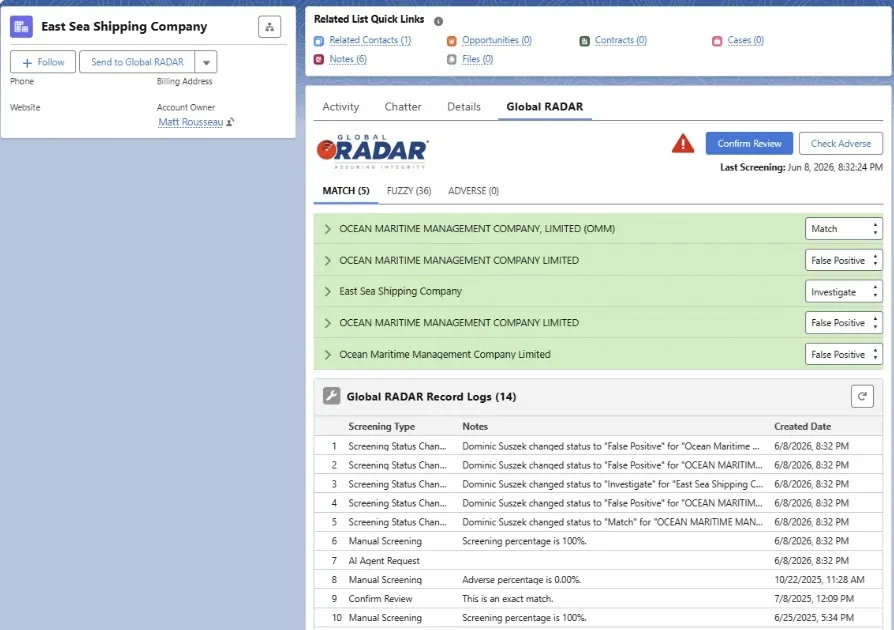894x630 pixels.
Task: Click note 'This is an exact match.'
Action: coord(507,599)
